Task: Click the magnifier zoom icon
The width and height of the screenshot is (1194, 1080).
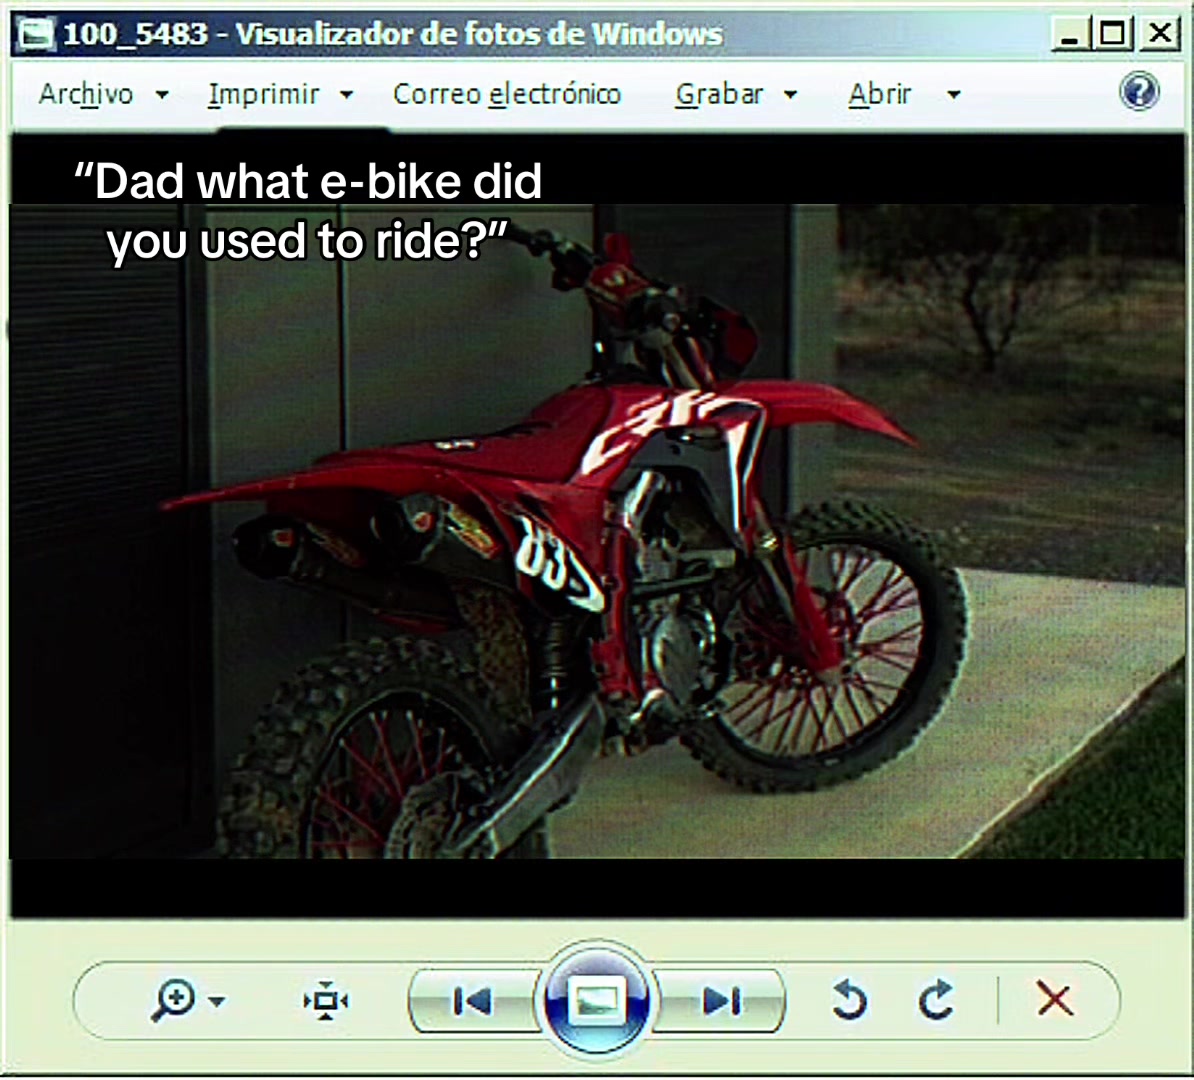Action: (174, 1000)
